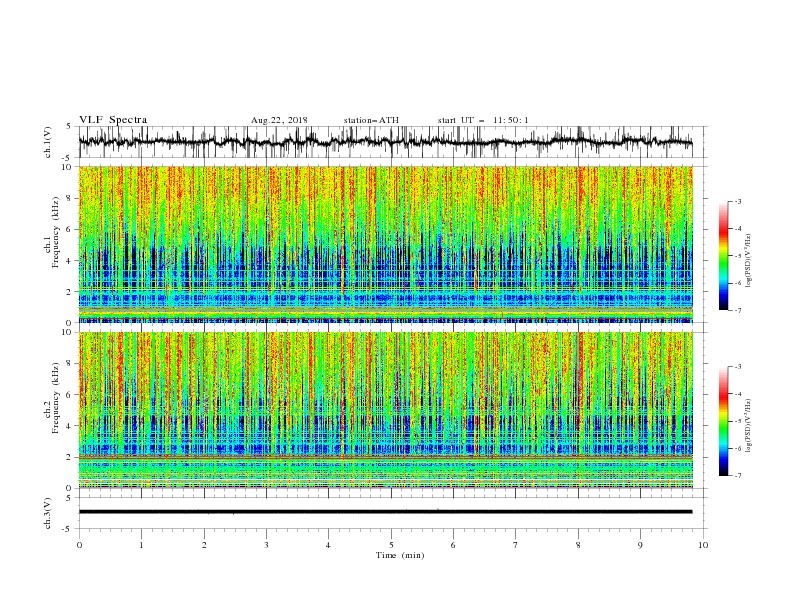Click the "9" tick on the time axis
This screenshot has width=792, height=612.
tap(640, 545)
